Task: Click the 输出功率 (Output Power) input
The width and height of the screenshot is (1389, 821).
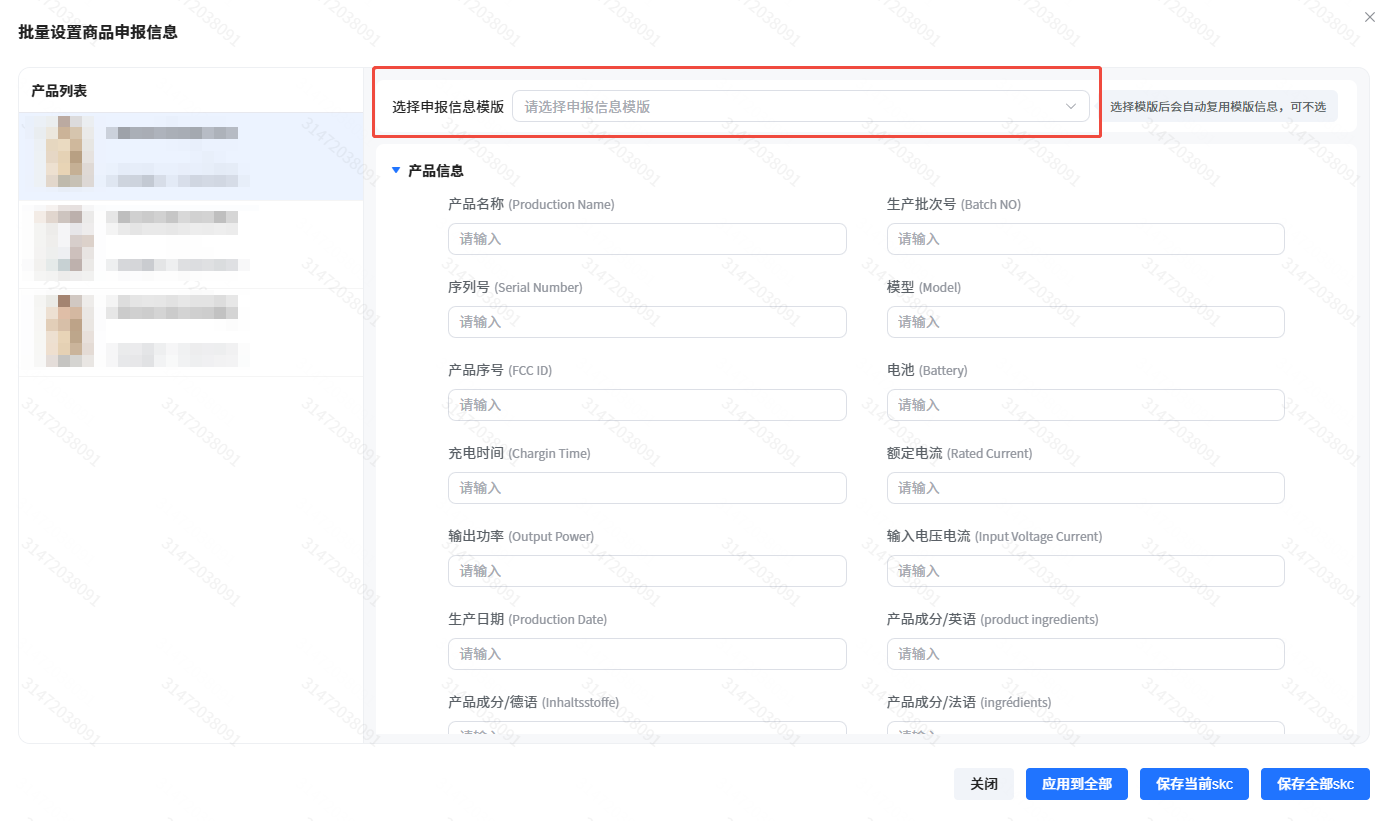Action: pyautogui.click(x=647, y=571)
